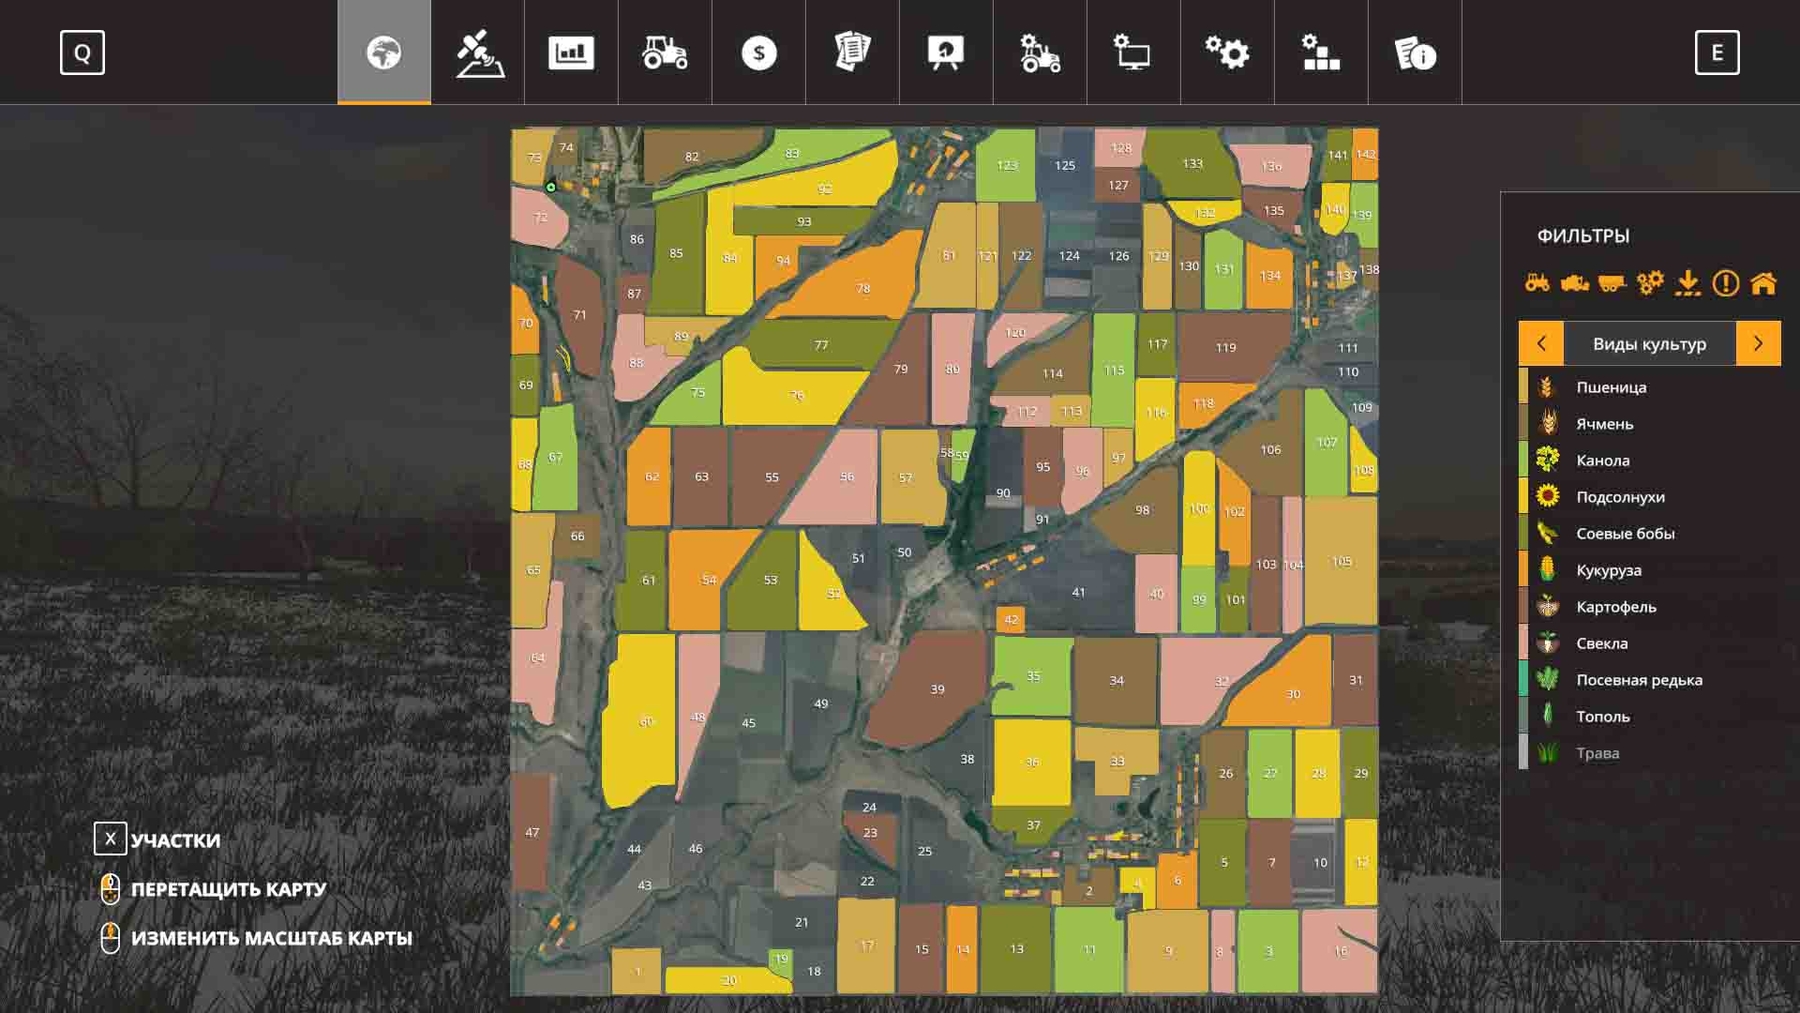Toggle the download arrow filter icon

coord(1688,283)
